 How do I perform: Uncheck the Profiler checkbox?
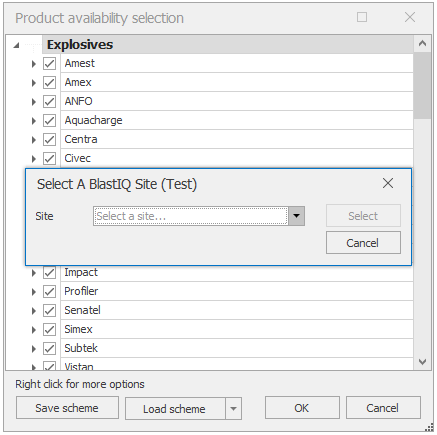coord(49,292)
